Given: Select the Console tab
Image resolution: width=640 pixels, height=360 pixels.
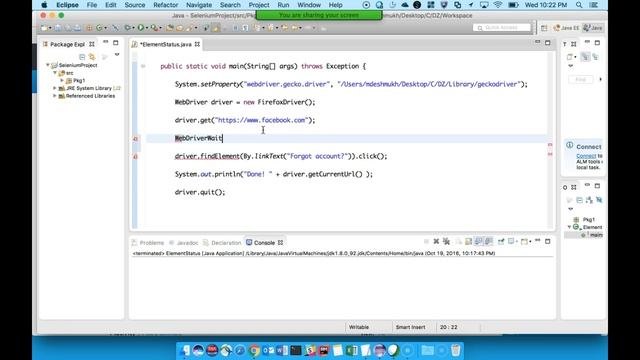Looking at the screenshot, I should click(x=264, y=242).
